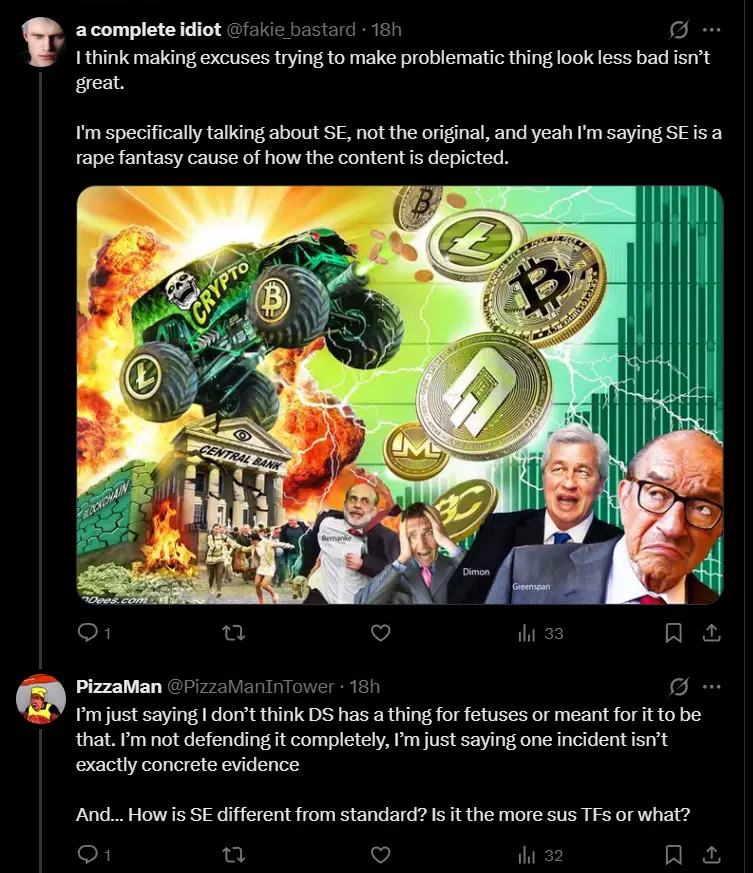753x873 pixels.
Task: Repost the first tweet
Action: [233, 633]
